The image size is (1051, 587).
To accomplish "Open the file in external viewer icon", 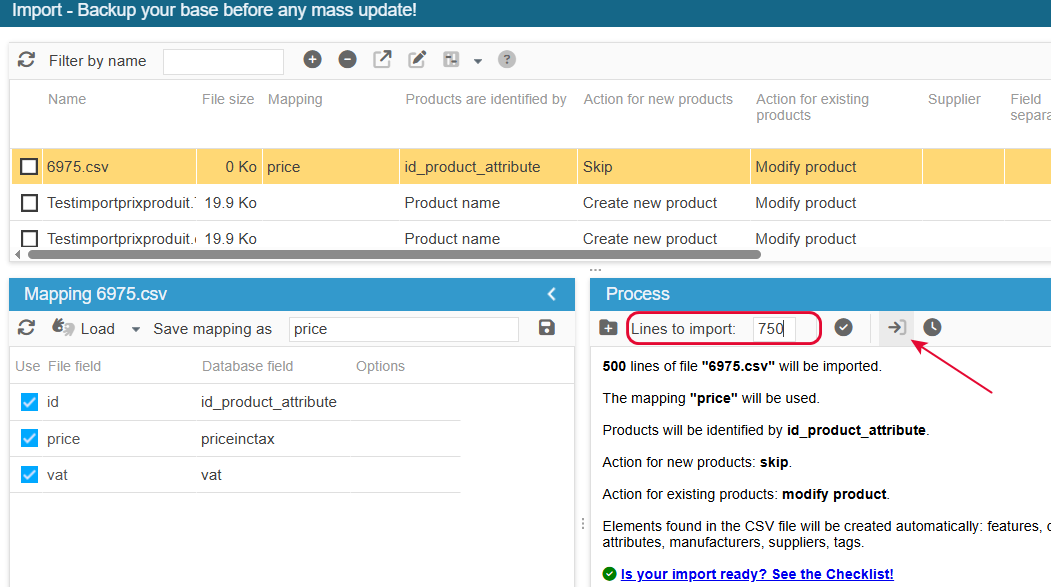I will 382,60.
